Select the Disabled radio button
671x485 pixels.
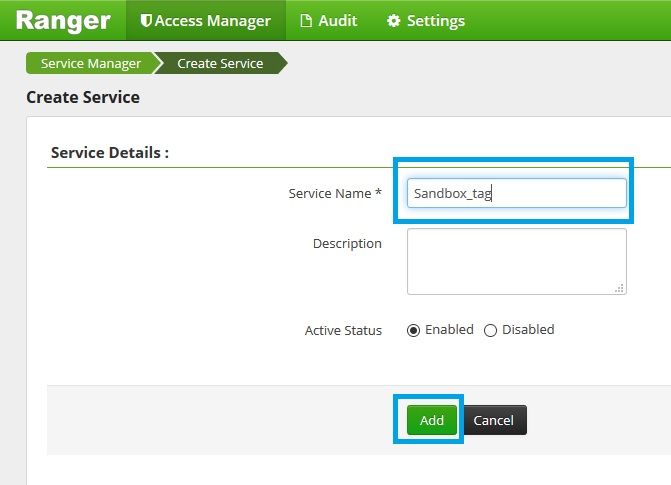click(490, 330)
